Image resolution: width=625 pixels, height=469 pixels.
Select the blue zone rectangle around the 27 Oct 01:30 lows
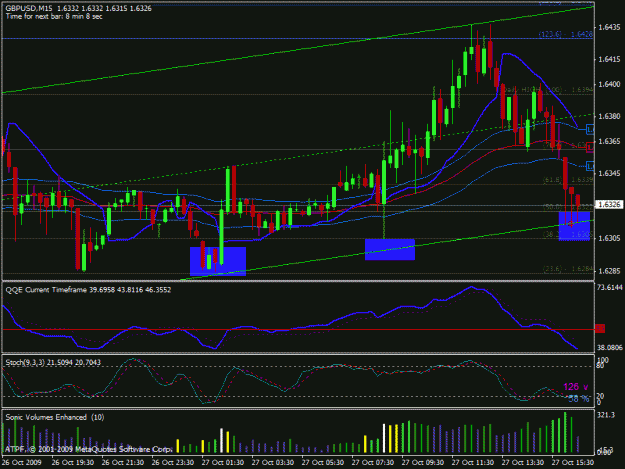[218, 261]
